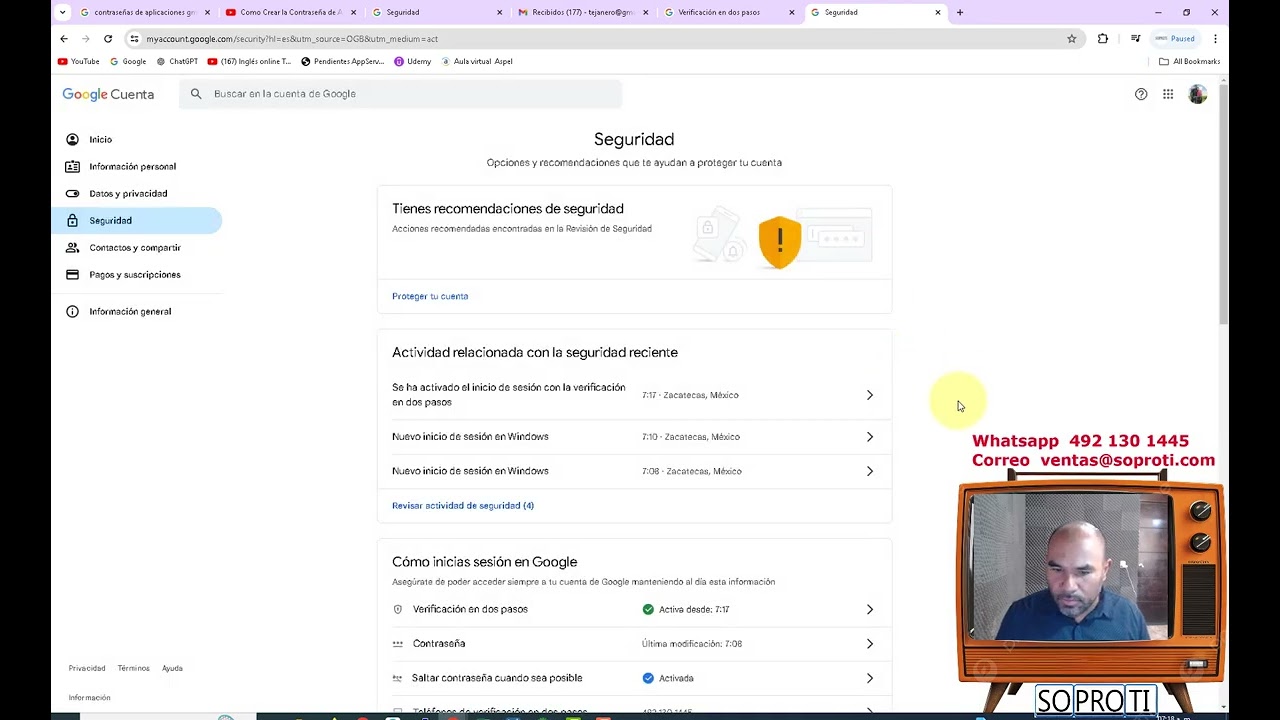Bookmark this page with star icon
The width and height of the screenshot is (1280, 720).
1071,39
